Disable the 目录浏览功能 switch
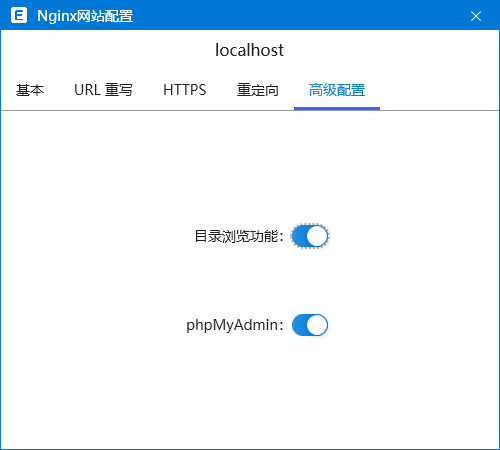The image size is (500, 450). 310,236
